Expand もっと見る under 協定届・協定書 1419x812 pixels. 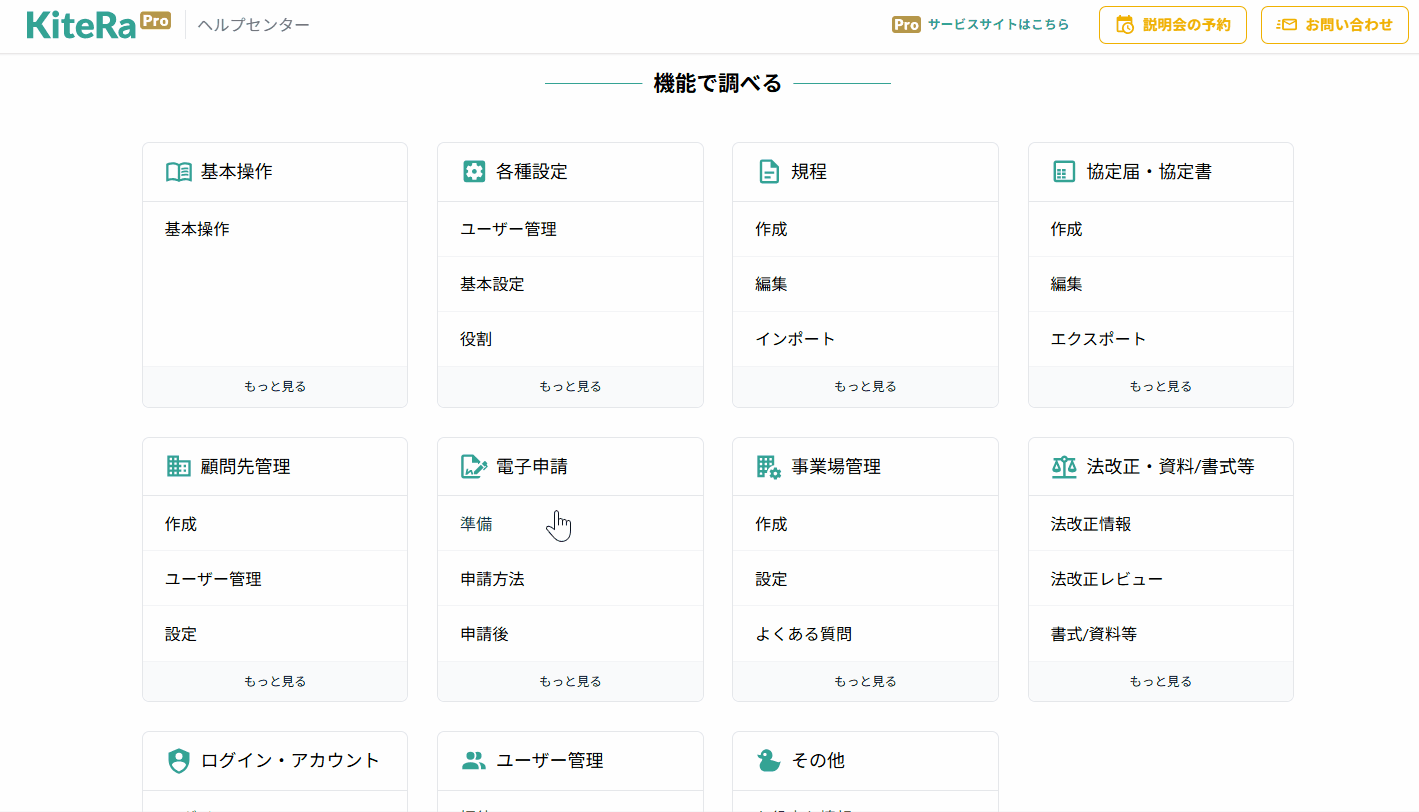point(1161,386)
